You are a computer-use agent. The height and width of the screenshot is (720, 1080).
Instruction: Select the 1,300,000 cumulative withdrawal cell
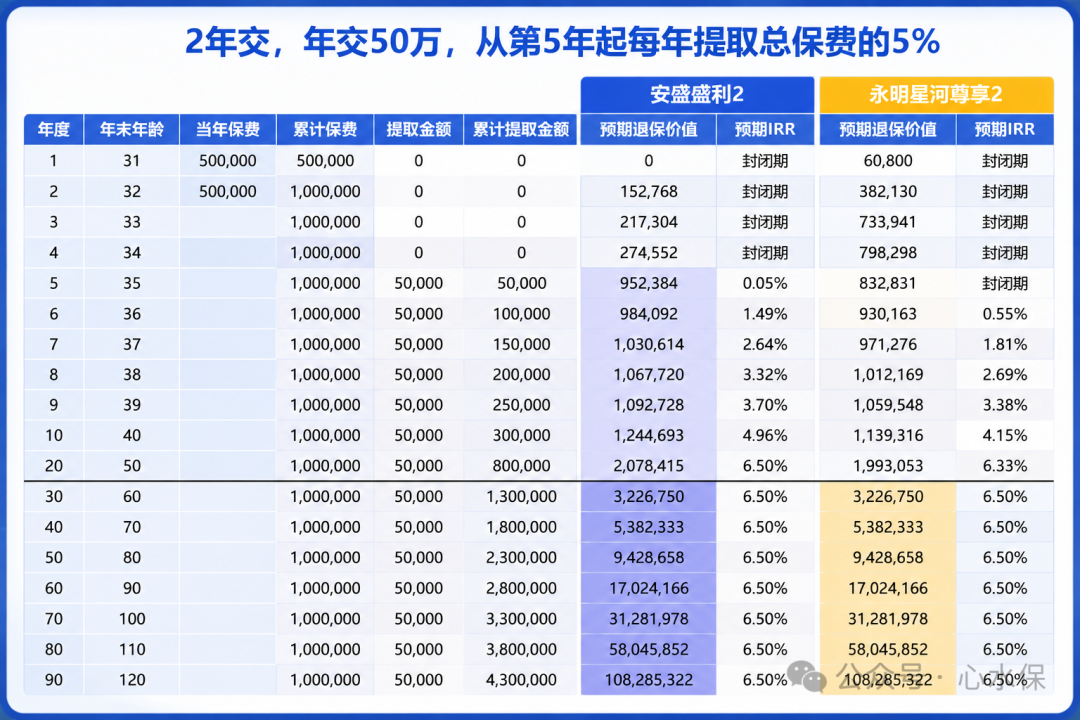tap(521, 497)
